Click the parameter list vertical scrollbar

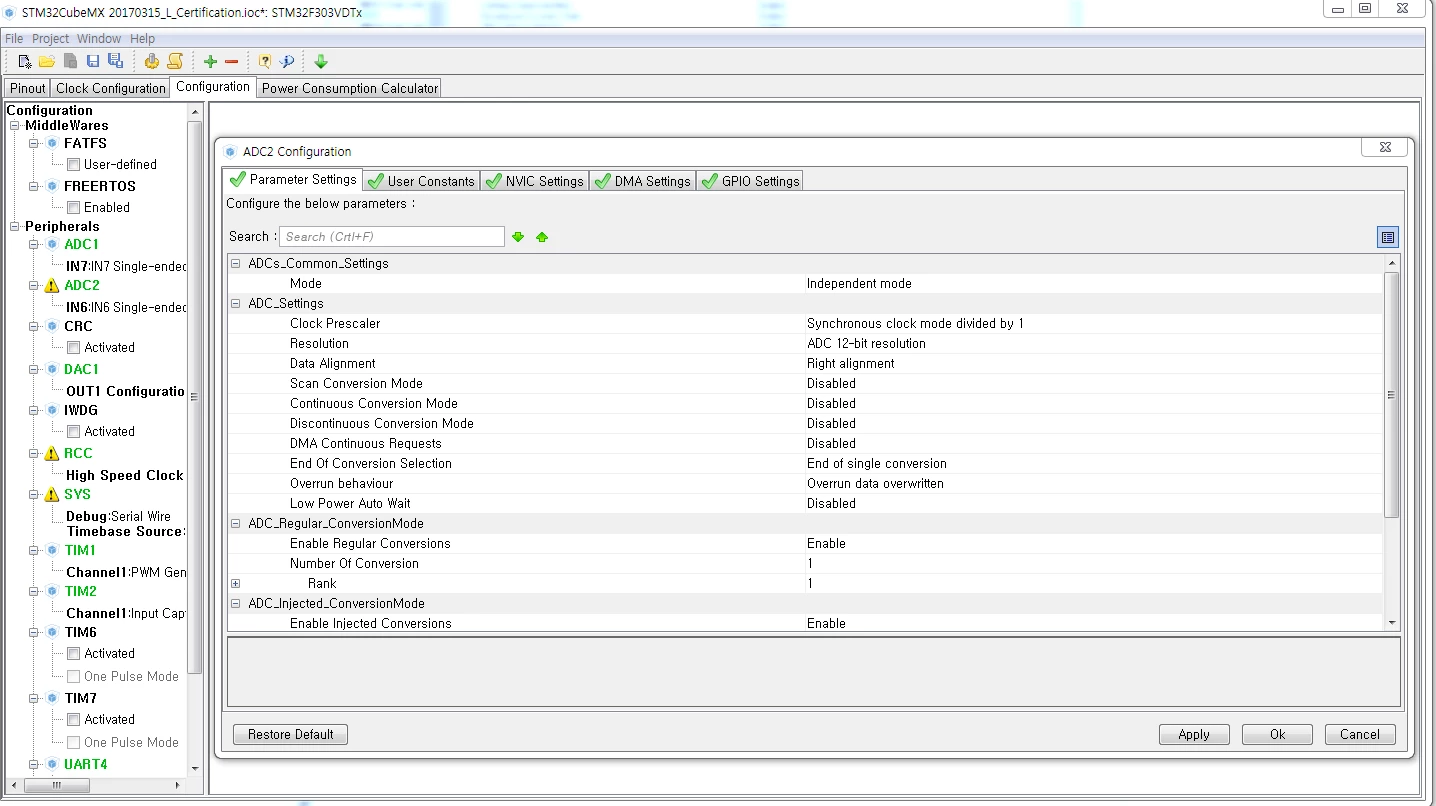coord(1391,394)
